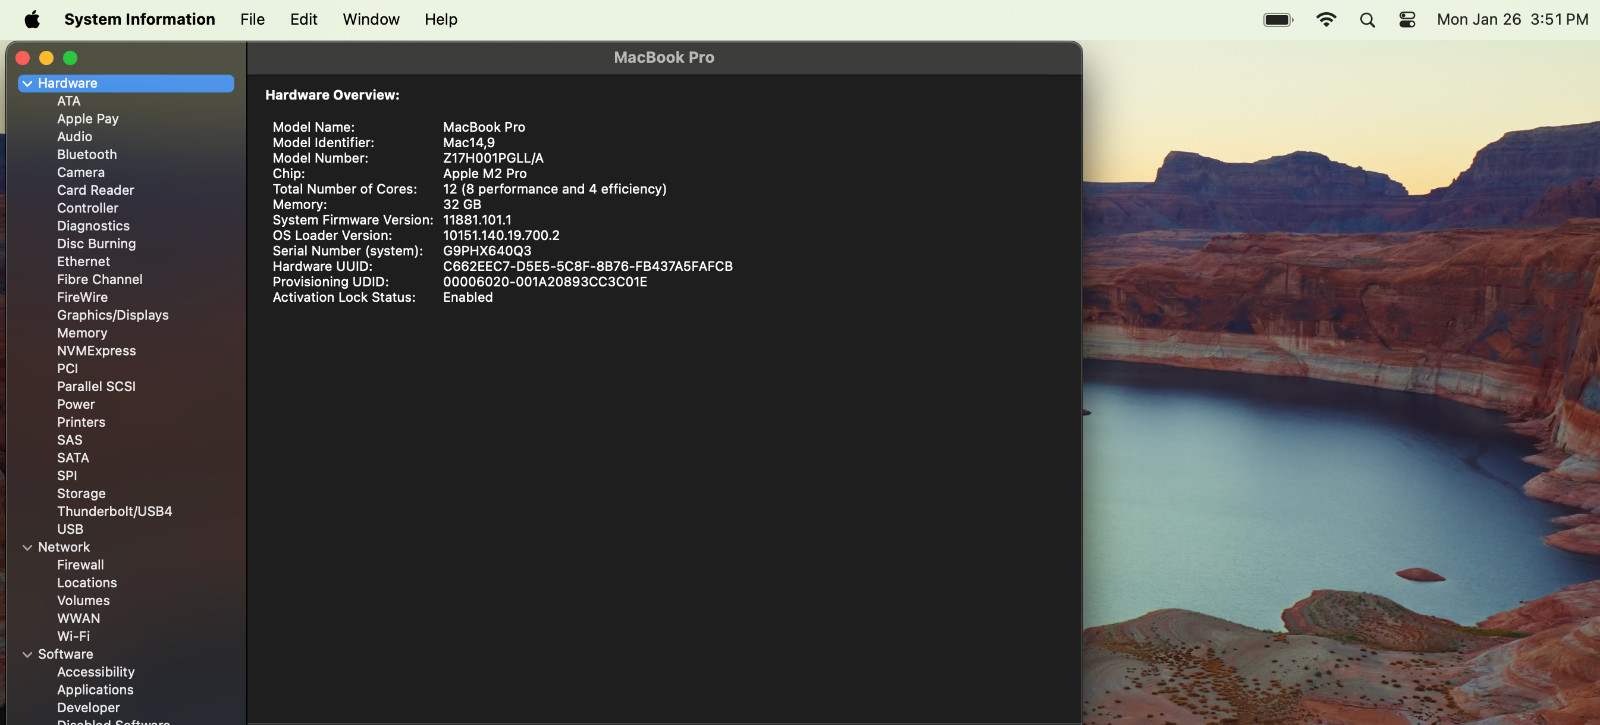Screen dimensions: 1600x725
Task: Select Firewall in the sidebar
Action: (x=81, y=566)
